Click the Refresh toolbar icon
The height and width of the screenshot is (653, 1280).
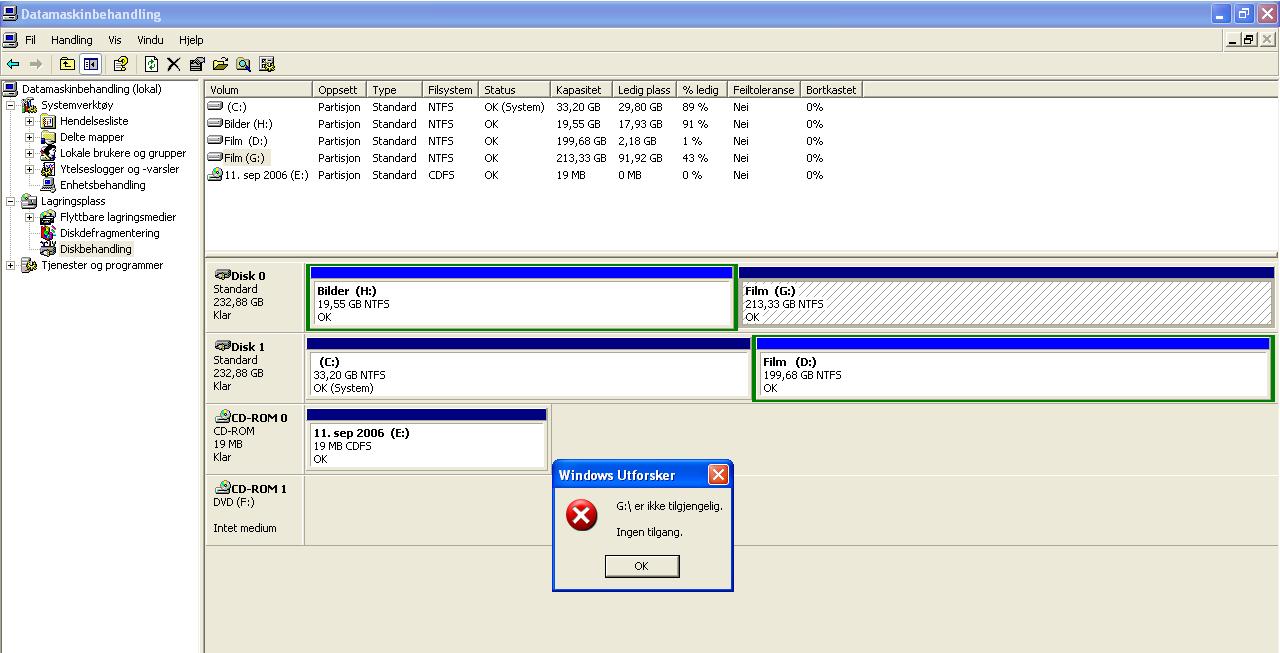(151, 64)
